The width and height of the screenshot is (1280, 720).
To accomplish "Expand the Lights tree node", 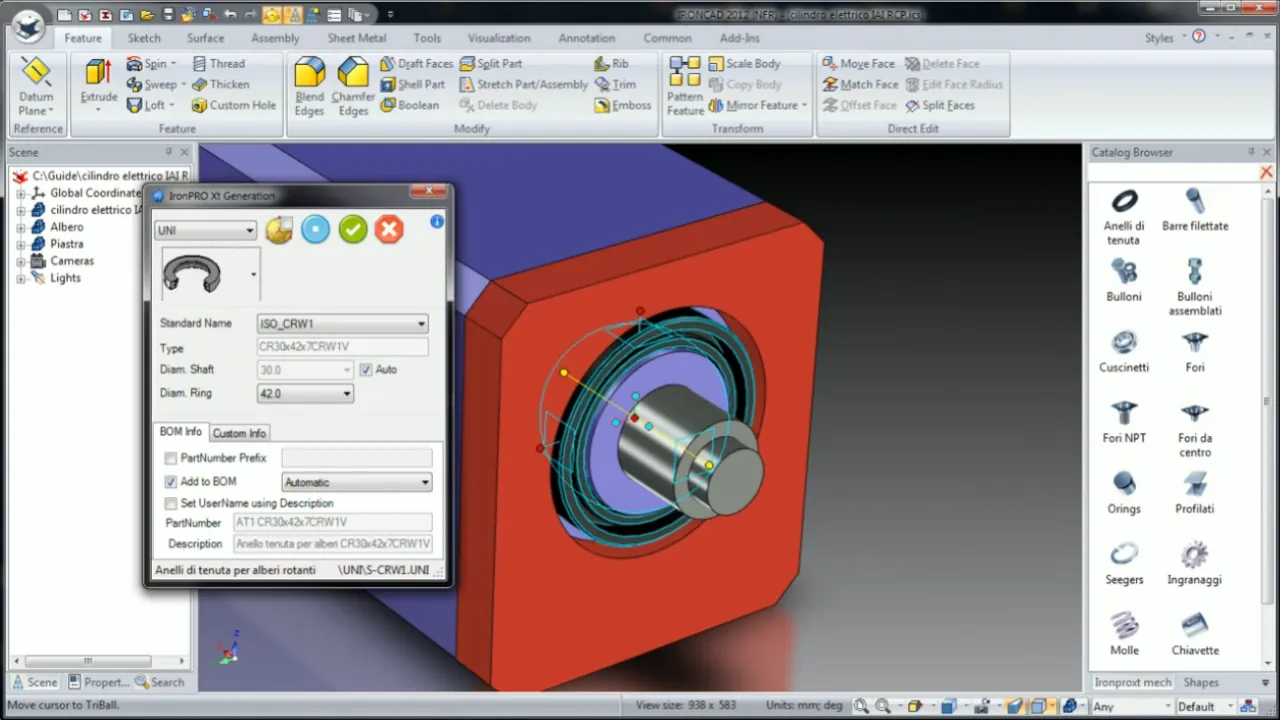I will pos(21,278).
